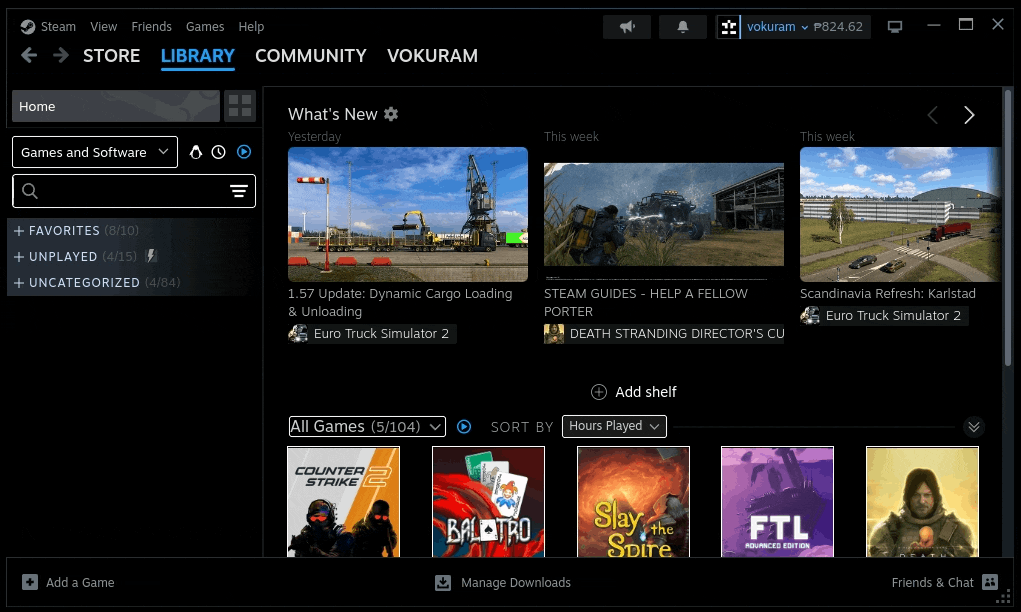Switch to LIBRARY tab

click(x=197, y=55)
